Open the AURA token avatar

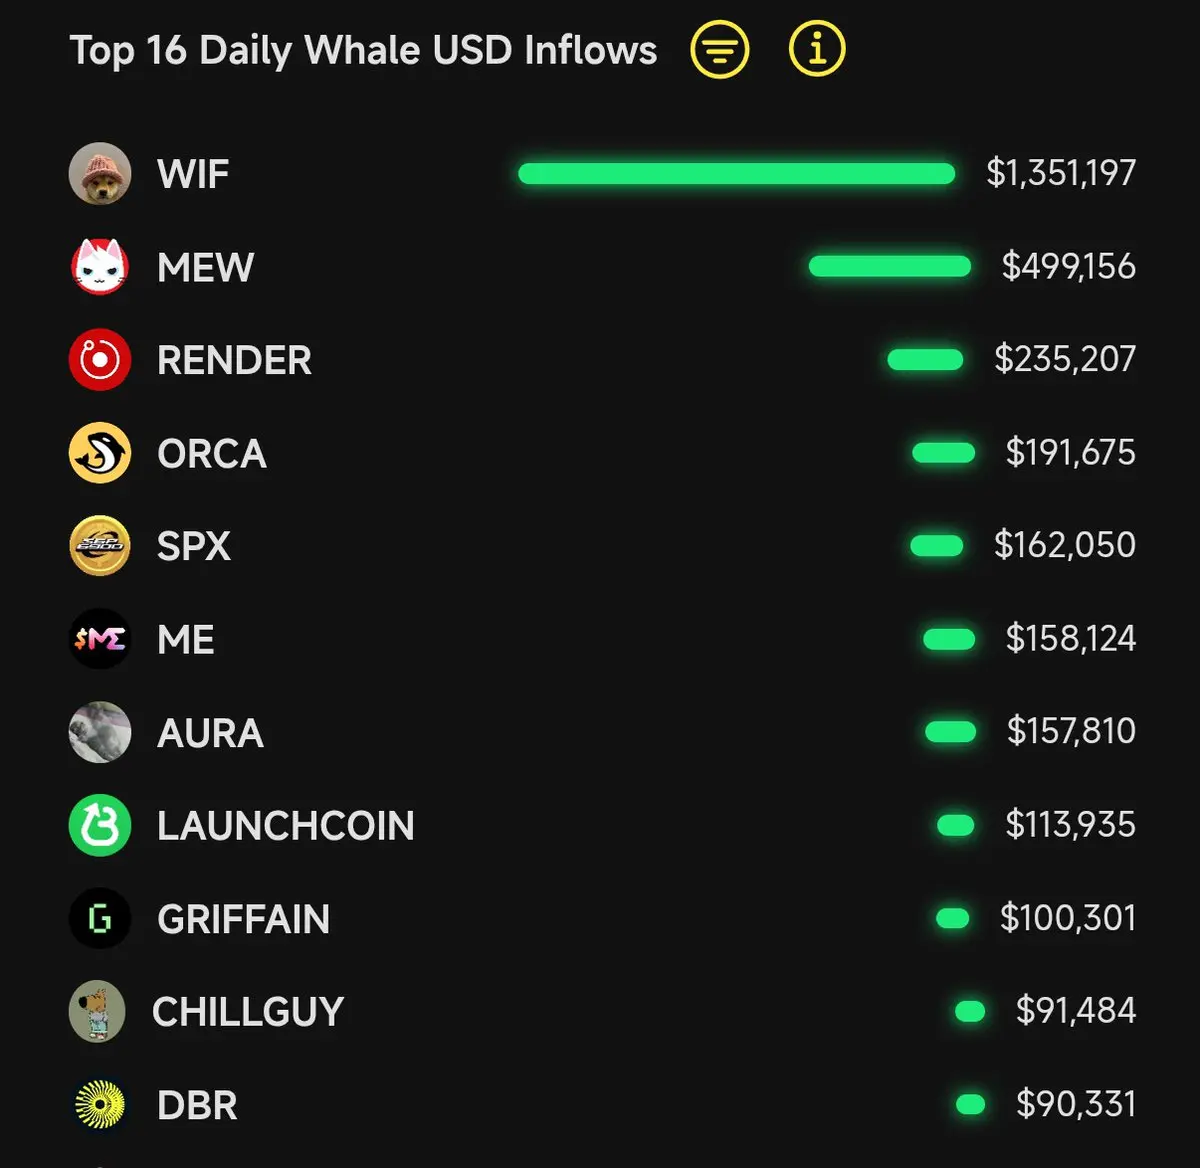click(100, 732)
